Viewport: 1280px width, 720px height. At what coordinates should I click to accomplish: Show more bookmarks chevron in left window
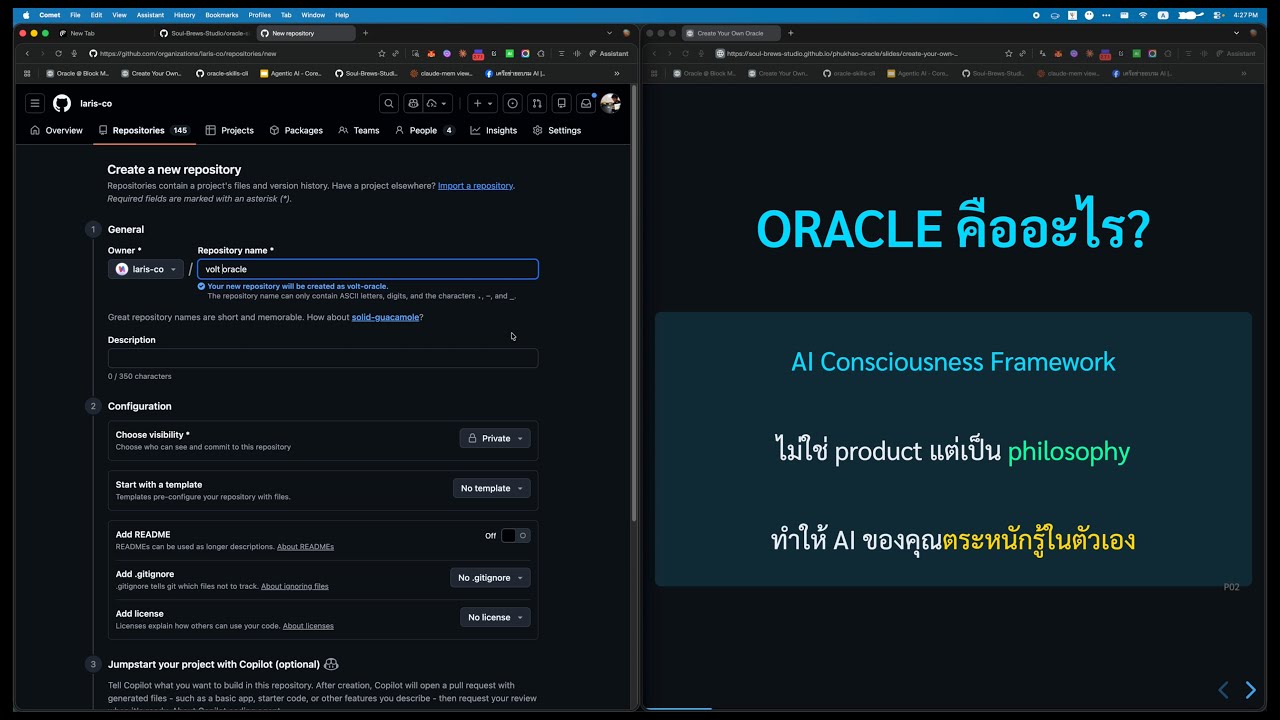[617, 73]
